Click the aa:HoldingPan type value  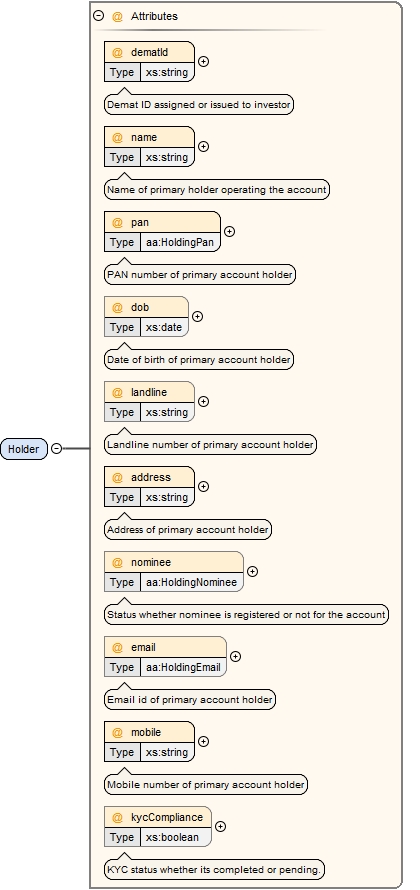[x=180, y=242]
